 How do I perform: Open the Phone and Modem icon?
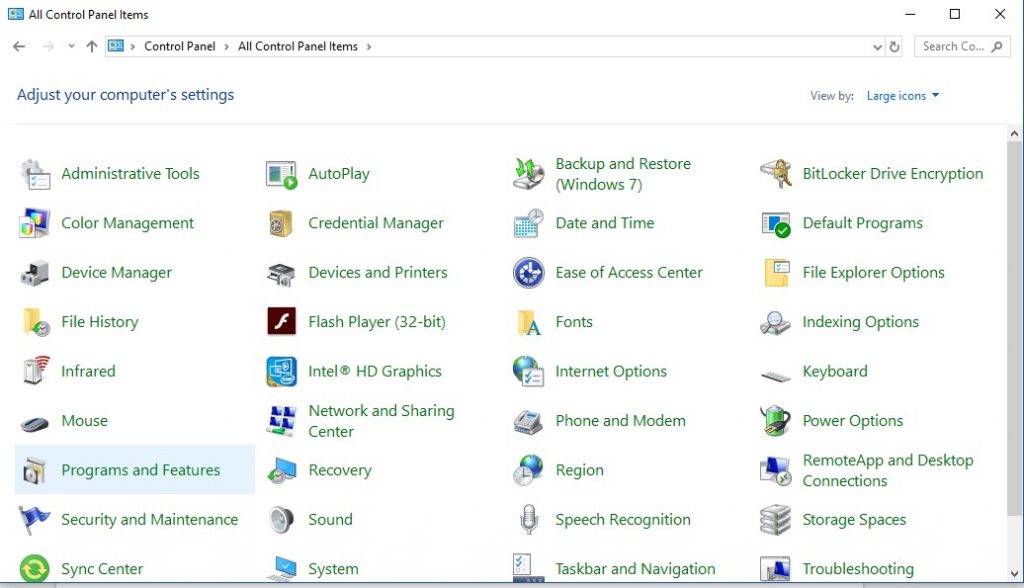[529, 421]
